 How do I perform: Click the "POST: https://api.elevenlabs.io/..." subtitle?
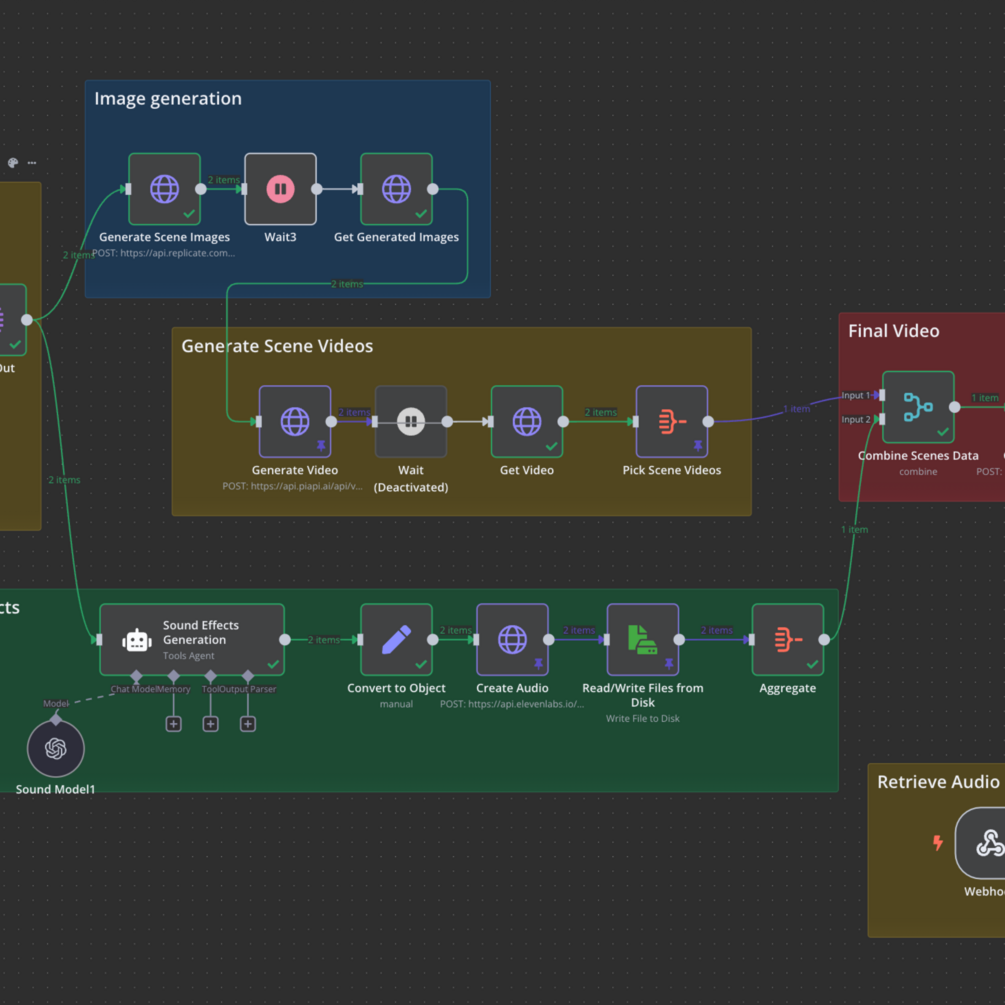pyautogui.click(x=512, y=704)
